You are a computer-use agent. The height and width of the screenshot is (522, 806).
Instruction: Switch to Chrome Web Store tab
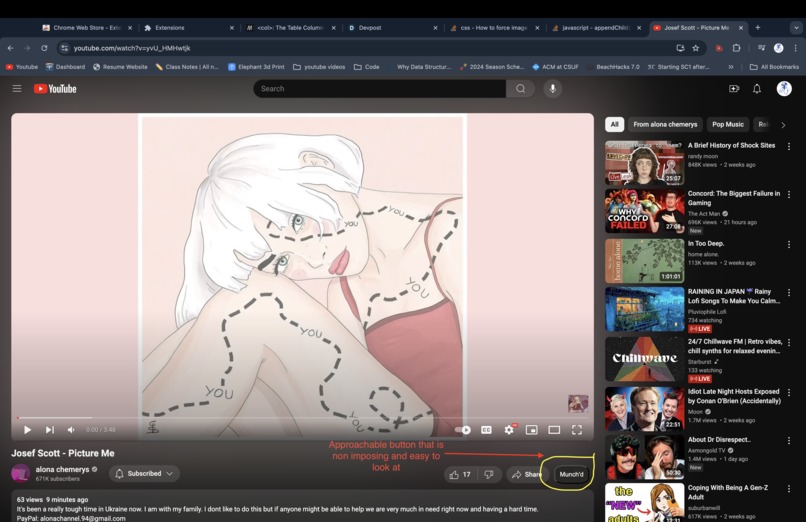86,28
